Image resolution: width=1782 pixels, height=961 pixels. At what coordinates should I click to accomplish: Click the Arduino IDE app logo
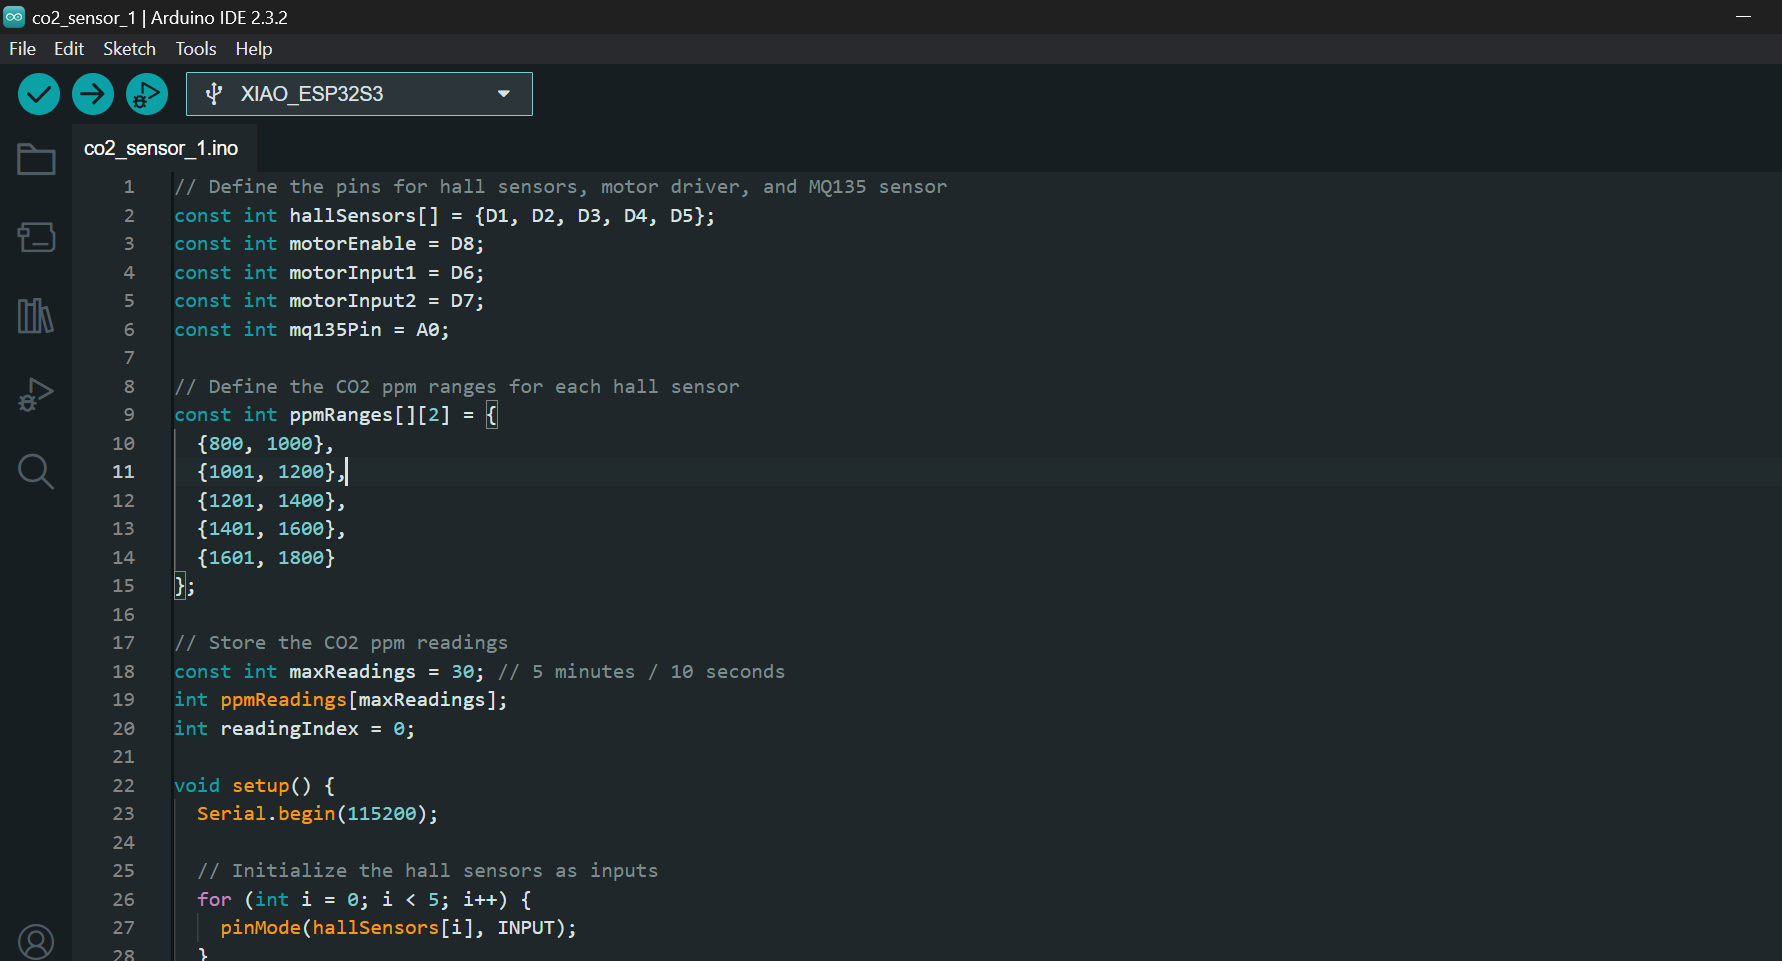(x=14, y=17)
